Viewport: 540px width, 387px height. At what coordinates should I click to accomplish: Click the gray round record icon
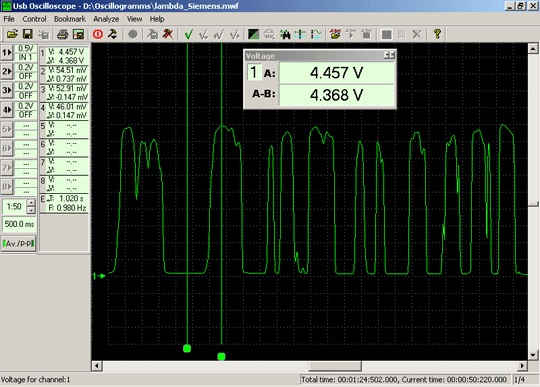133,34
